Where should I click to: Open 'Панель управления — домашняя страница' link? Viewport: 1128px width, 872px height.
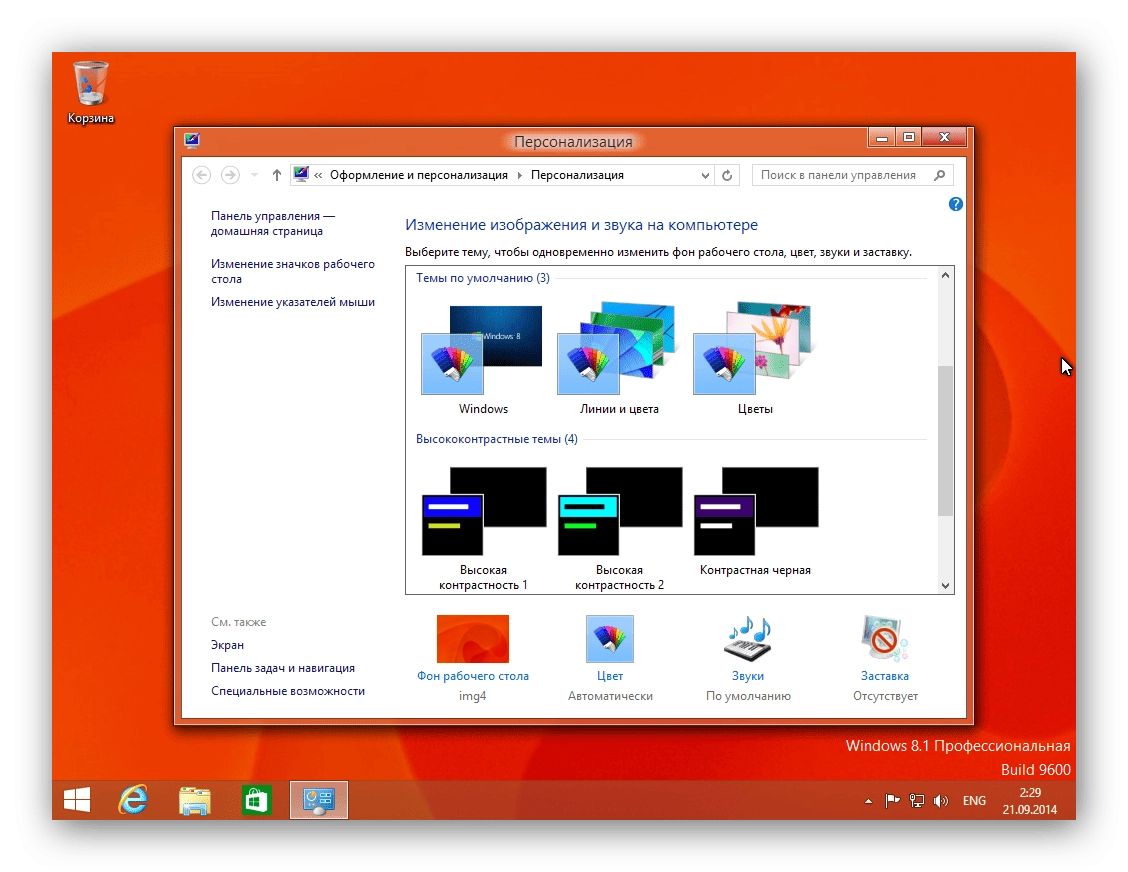coord(273,223)
